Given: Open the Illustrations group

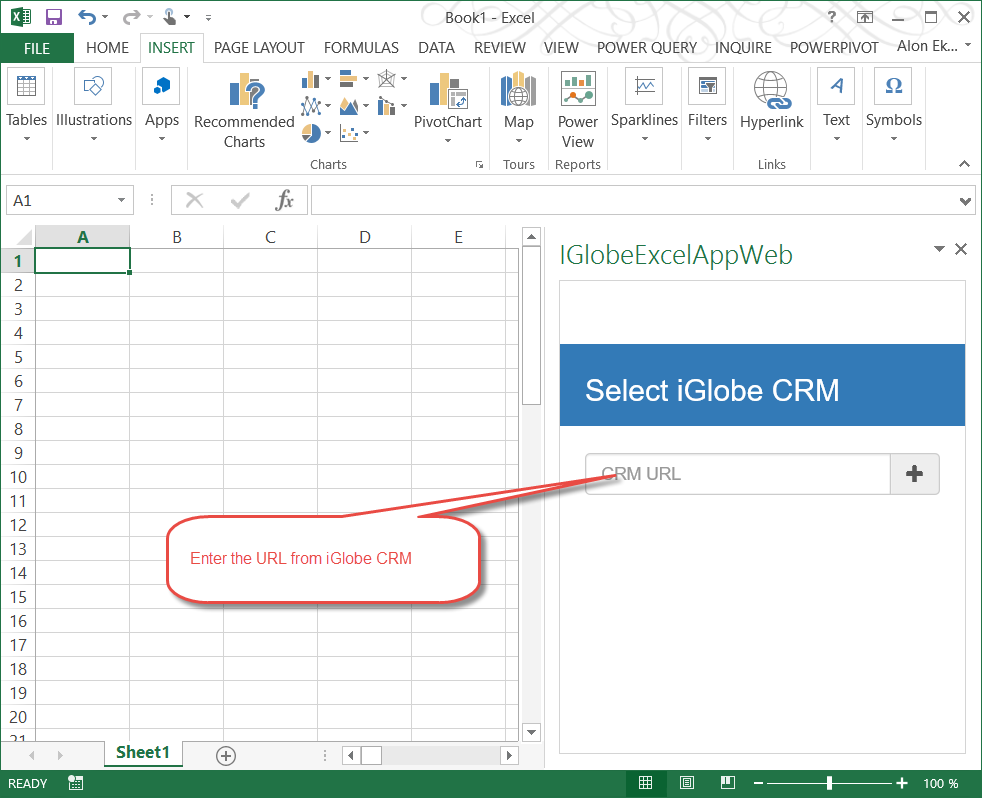Looking at the screenshot, I should (x=94, y=105).
